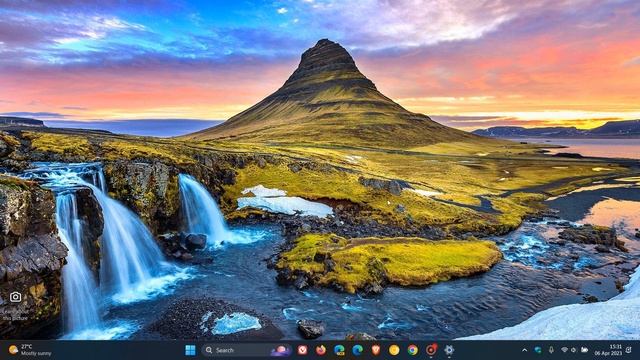This screenshot has width=640, height=360.
Task: Click the battery status tray icon
Action: click(584, 350)
